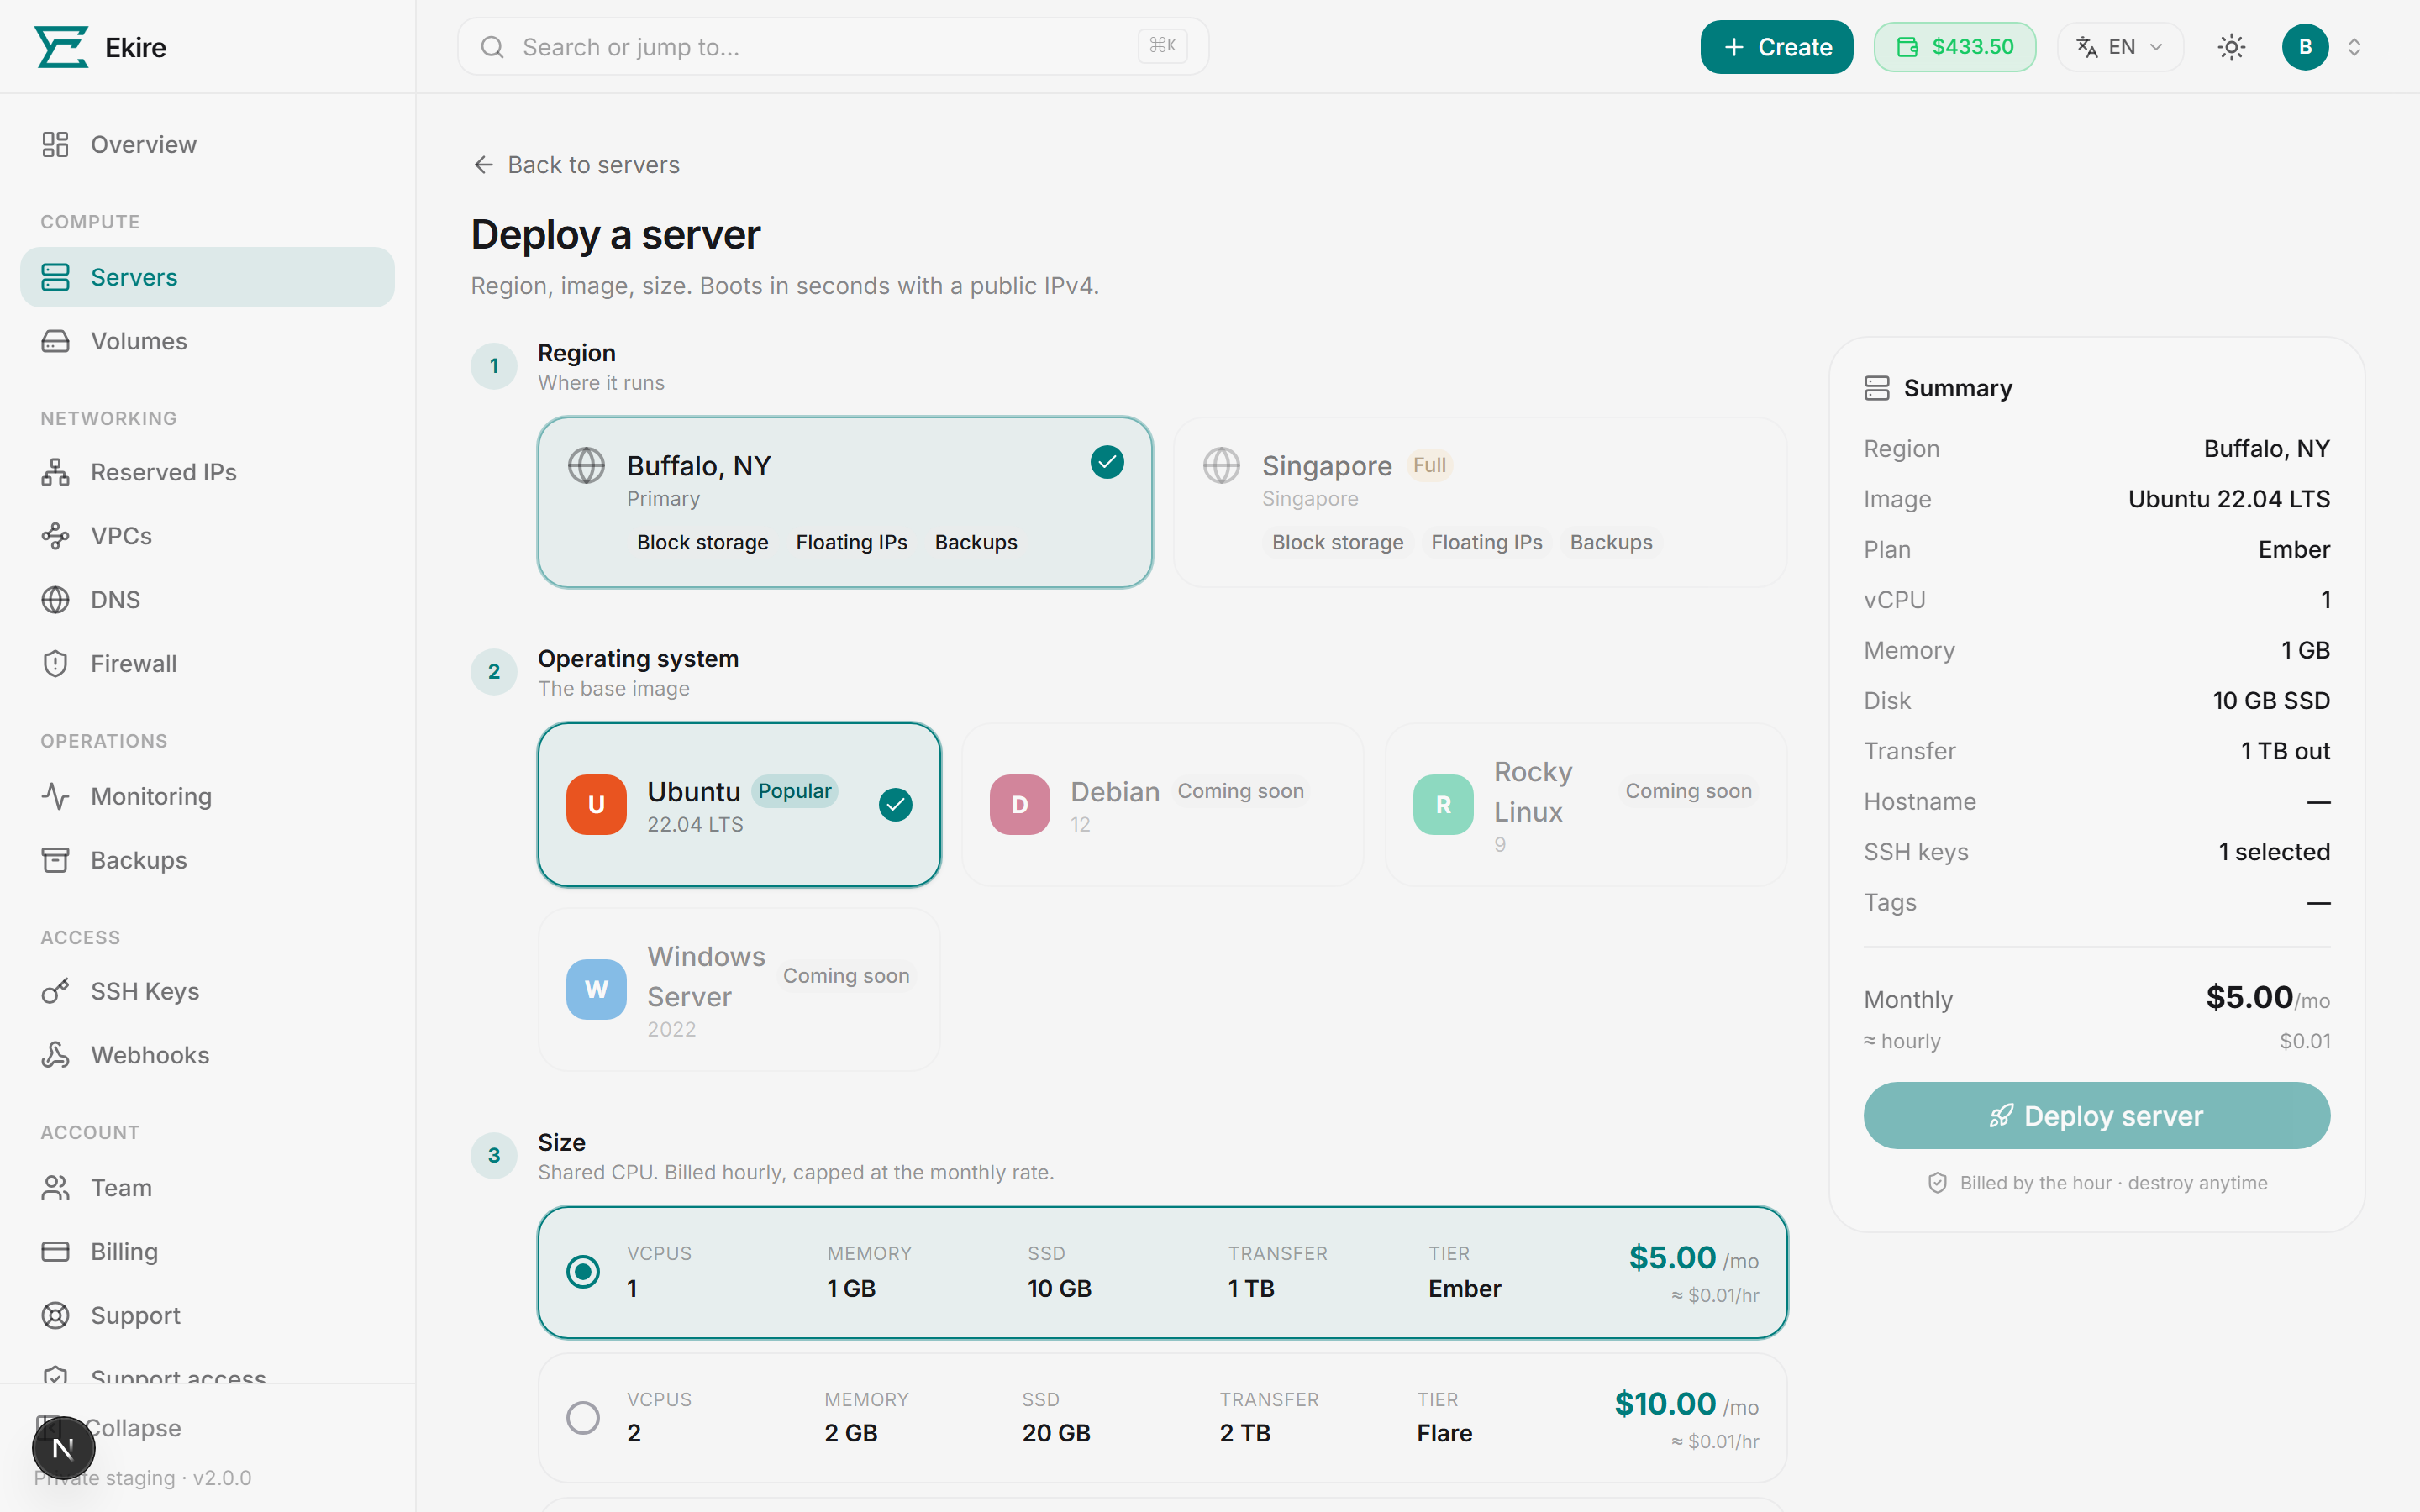Click the blue Windows W logo
2420x1512 pixels.
[x=596, y=990]
